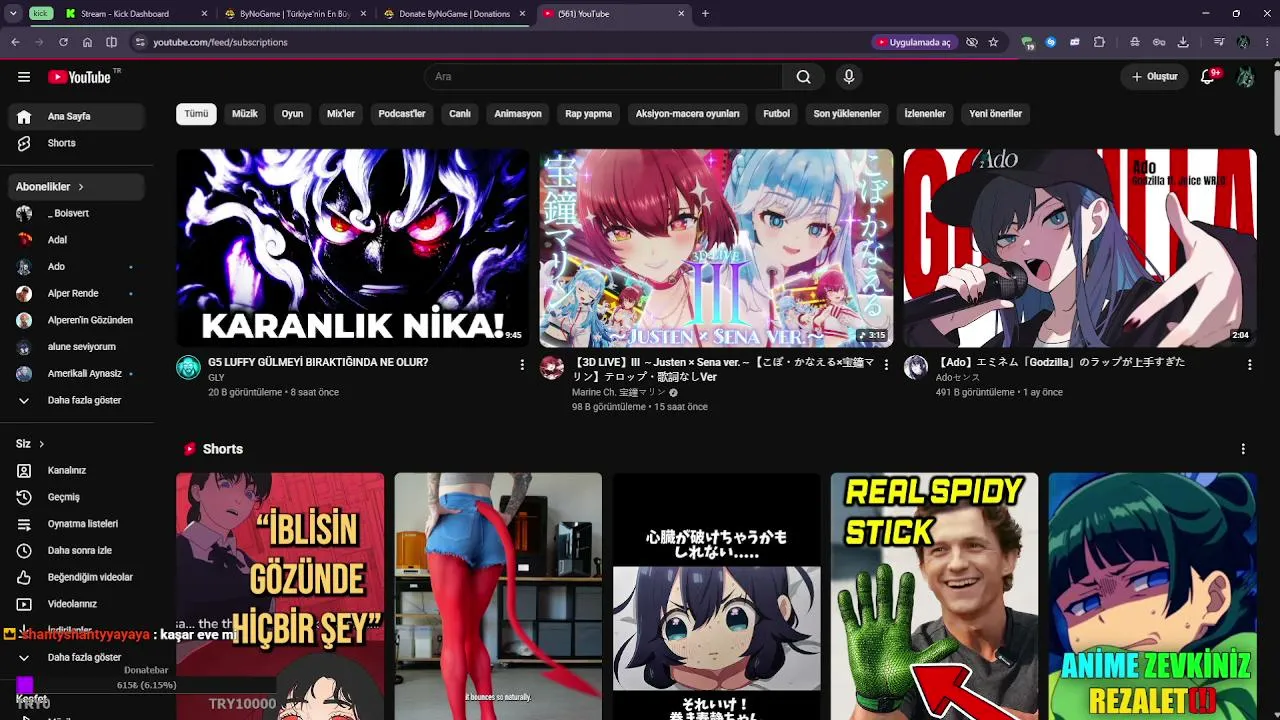Viewport: 1280px width, 720px height.
Task: Open options for the Ado Godzilla video
Action: pyautogui.click(x=1250, y=365)
